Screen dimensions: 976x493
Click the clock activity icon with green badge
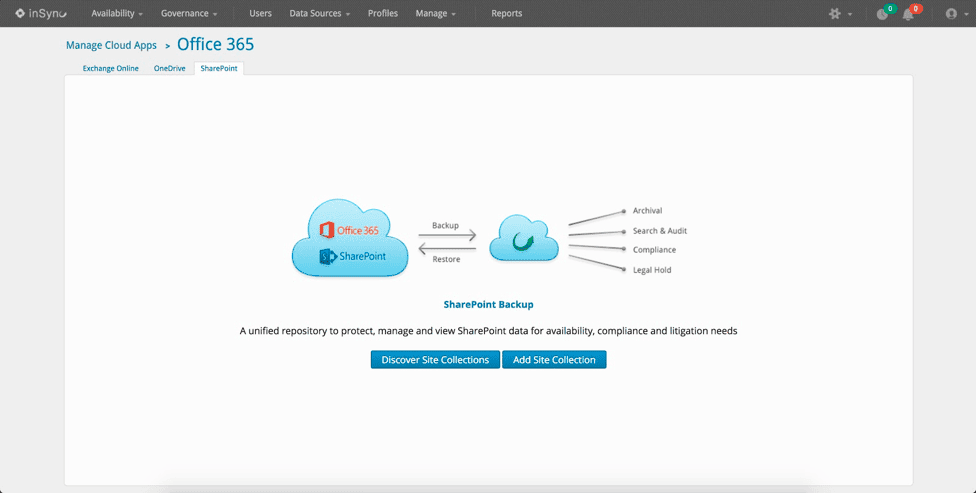pos(881,14)
